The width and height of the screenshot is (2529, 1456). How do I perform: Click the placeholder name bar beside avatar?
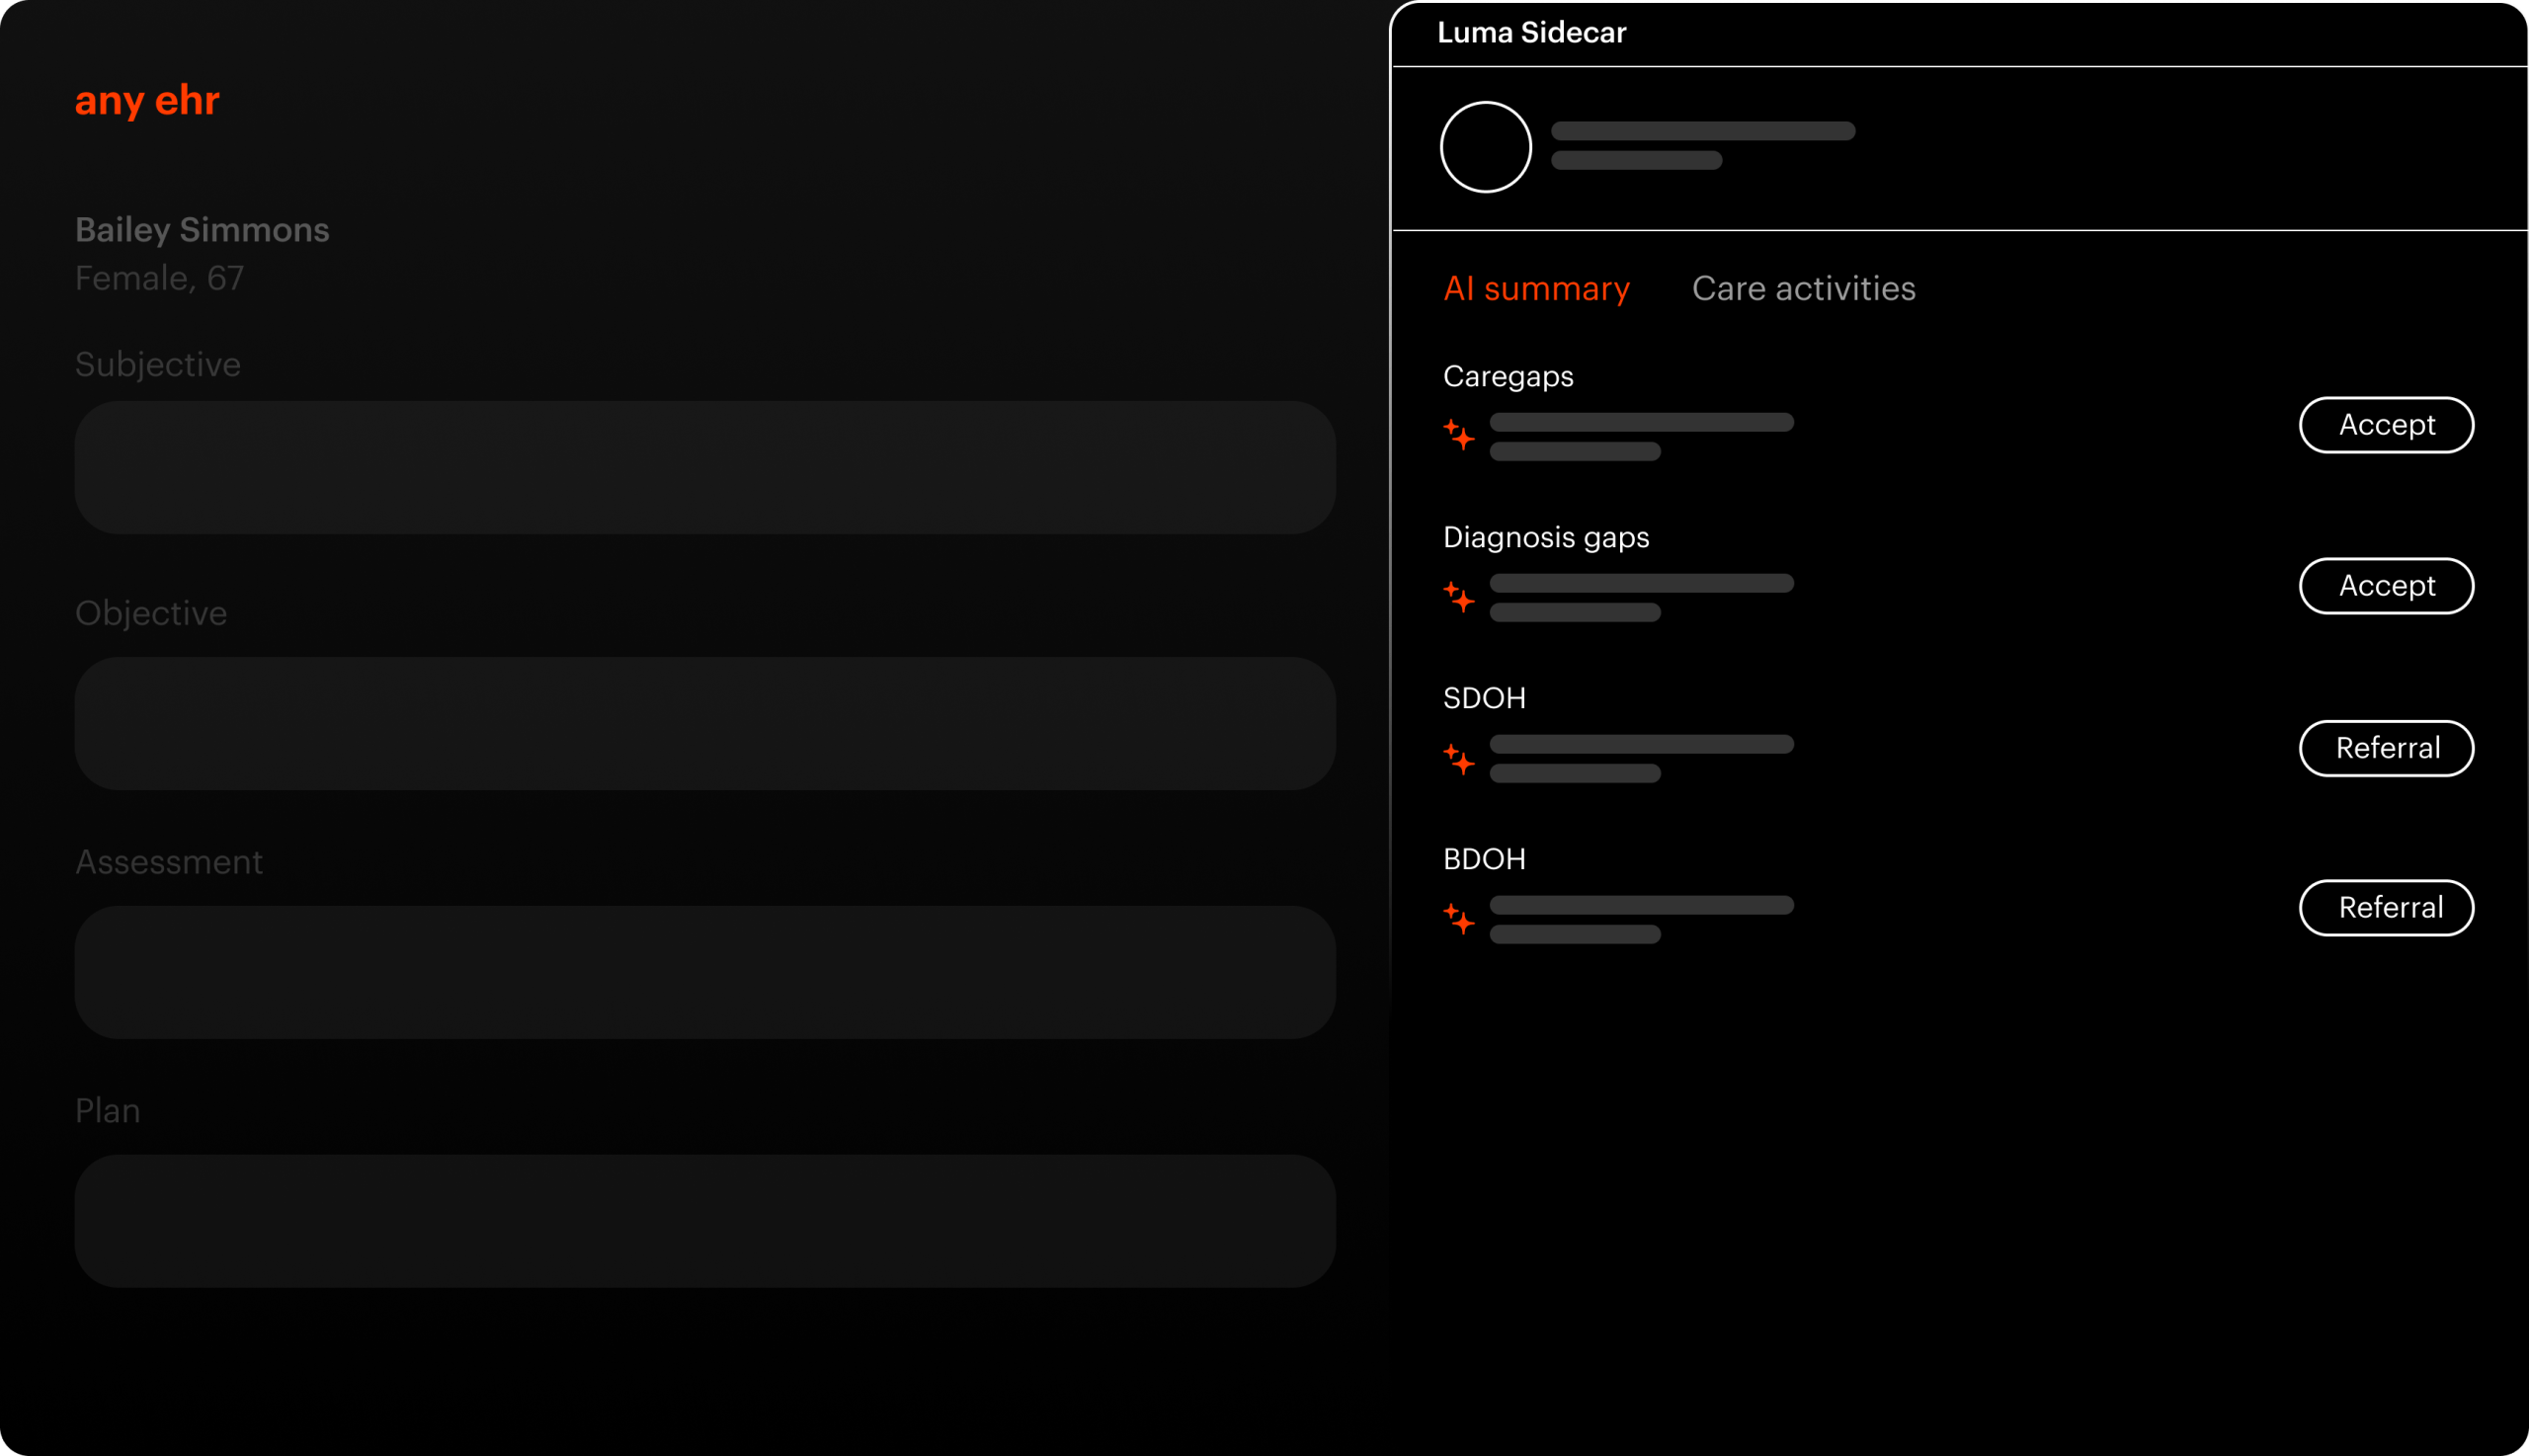coord(1702,131)
